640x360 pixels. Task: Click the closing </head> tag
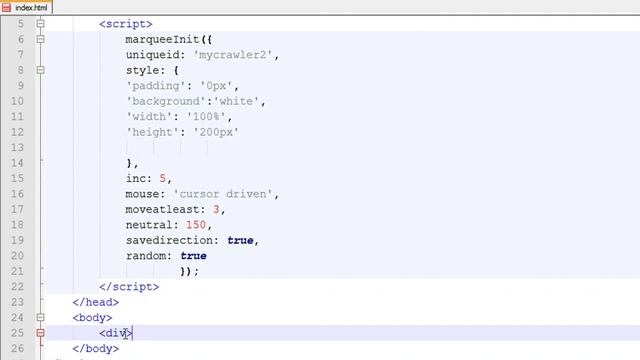tap(96, 302)
